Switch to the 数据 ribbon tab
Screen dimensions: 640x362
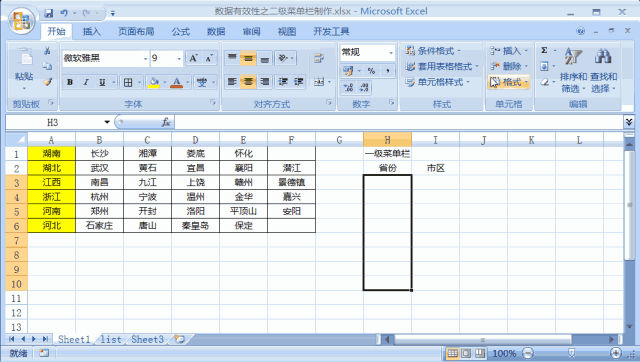pos(216,31)
